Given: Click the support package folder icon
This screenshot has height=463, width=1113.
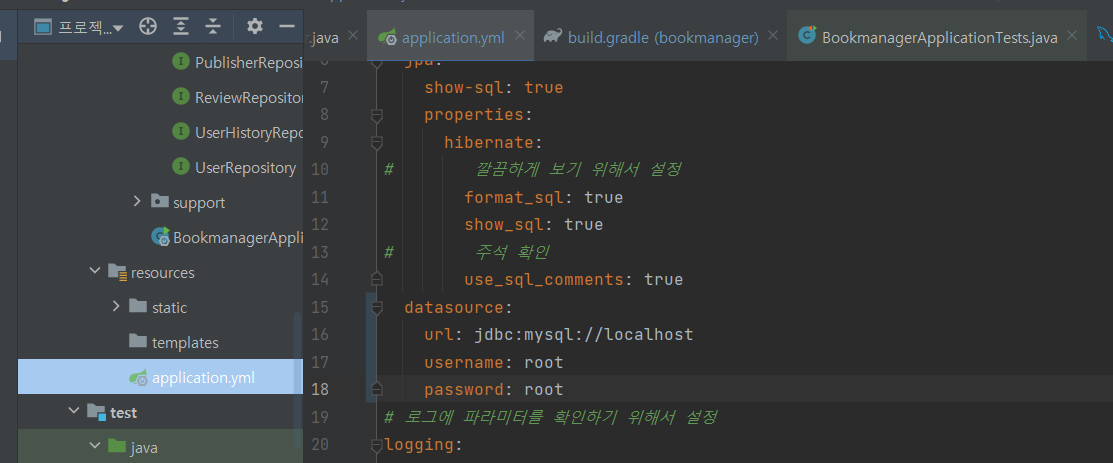Looking at the screenshot, I should [x=160, y=202].
